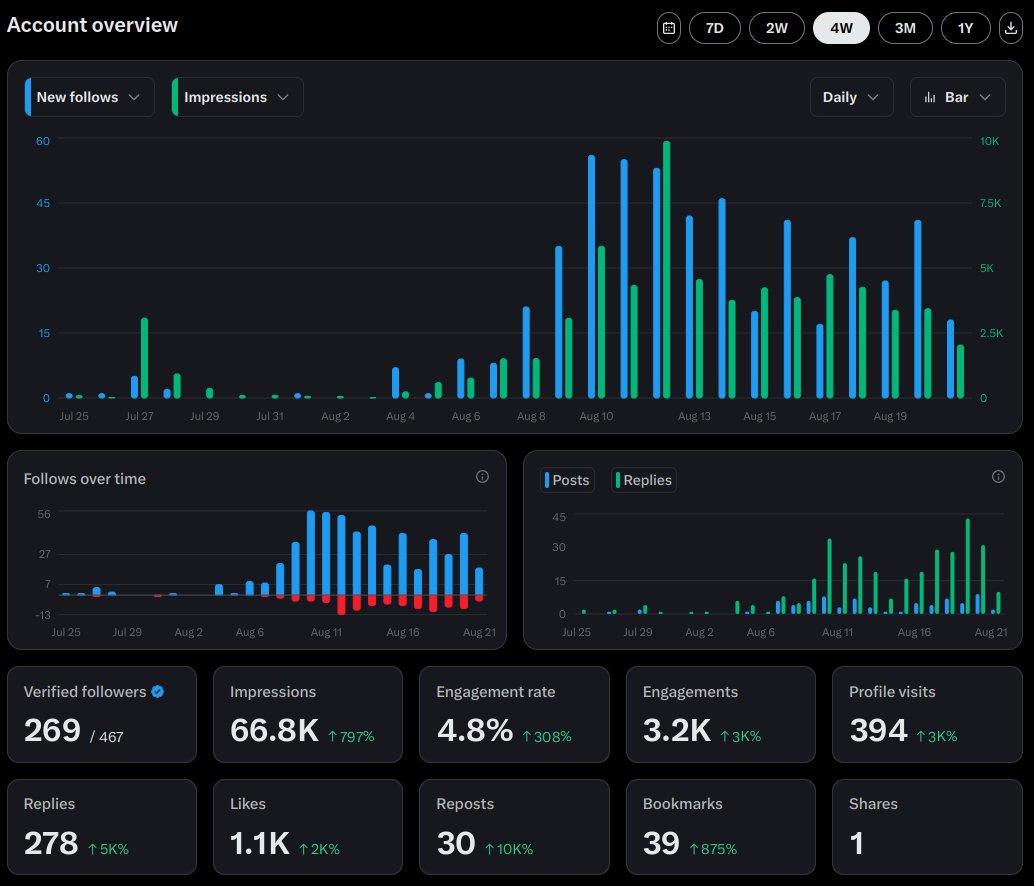Click the 5K% replies change value

[x=108, y=849]
